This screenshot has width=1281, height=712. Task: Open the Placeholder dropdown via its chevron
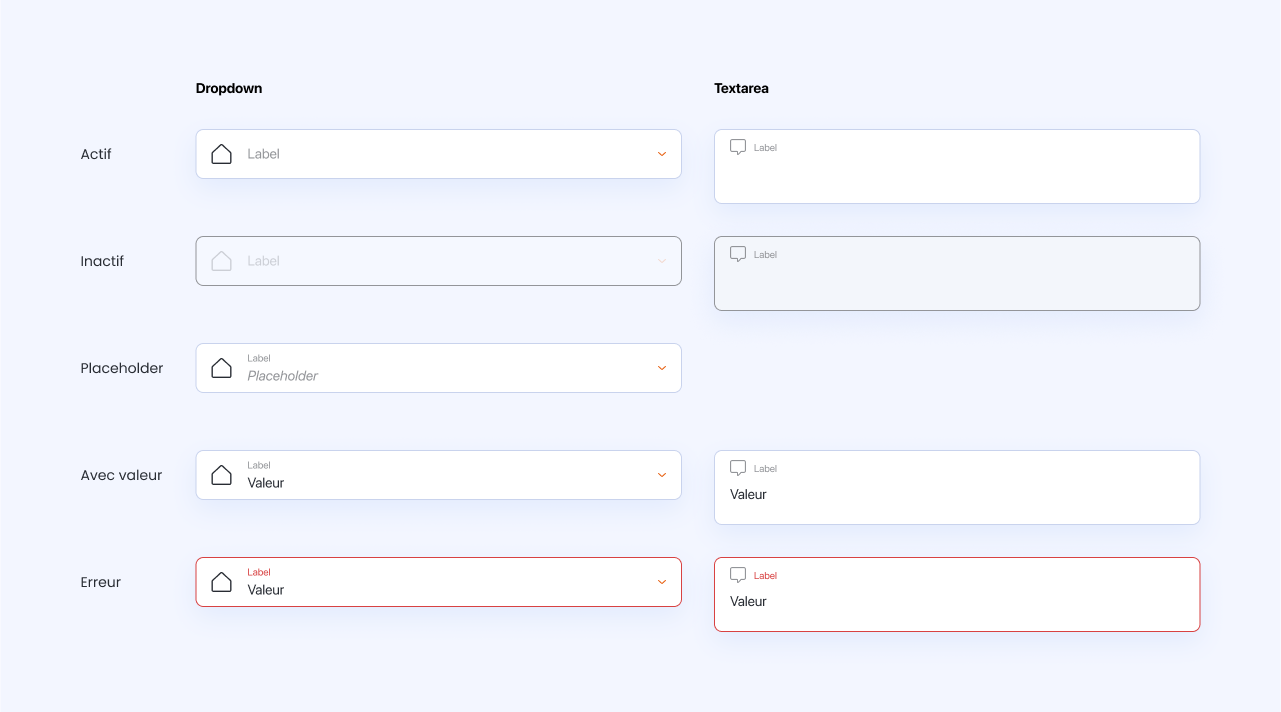[x=661, y=368]
